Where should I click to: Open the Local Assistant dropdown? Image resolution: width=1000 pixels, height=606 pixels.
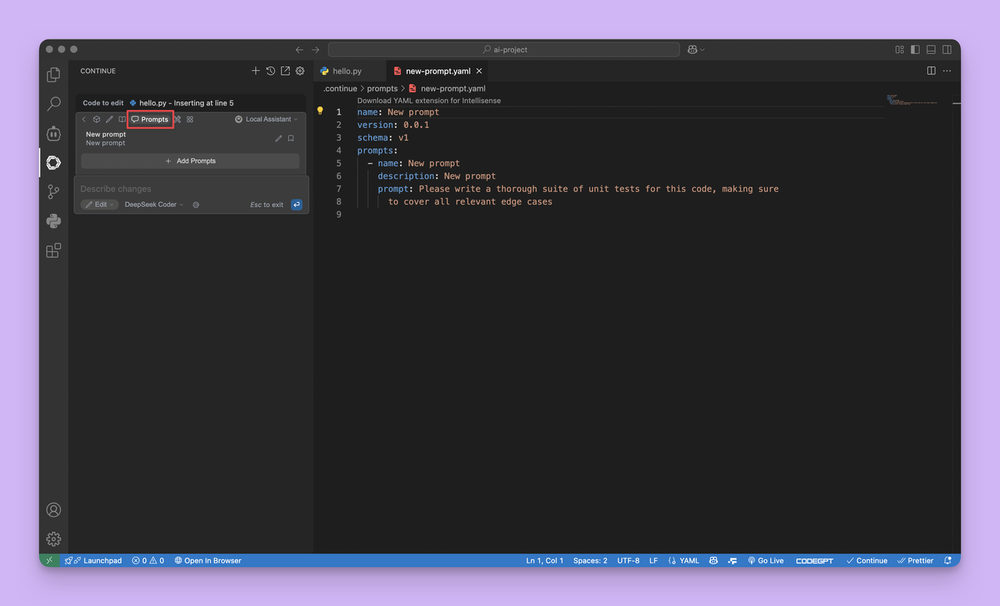[x=266, y=119]
